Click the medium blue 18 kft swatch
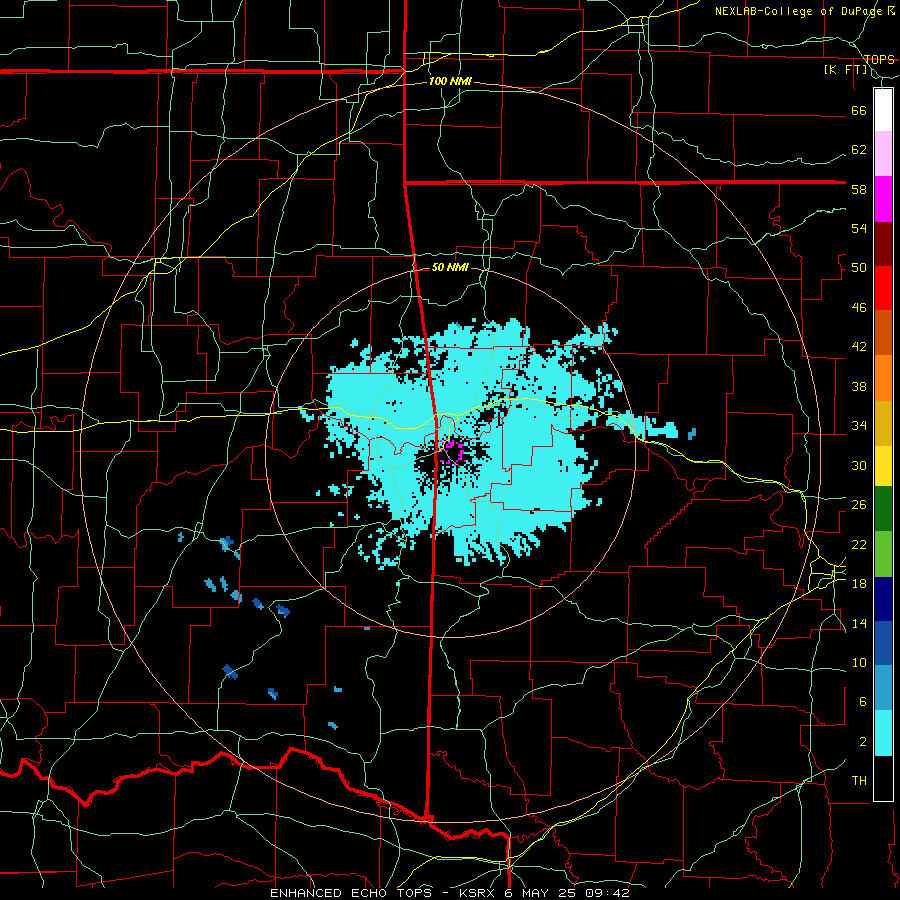Screen dimensions: 900x900 click(x=883, y=643)
